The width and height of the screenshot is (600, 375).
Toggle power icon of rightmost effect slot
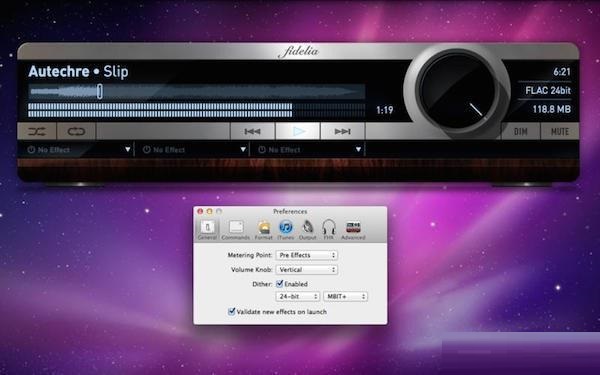tap(262, 150)
